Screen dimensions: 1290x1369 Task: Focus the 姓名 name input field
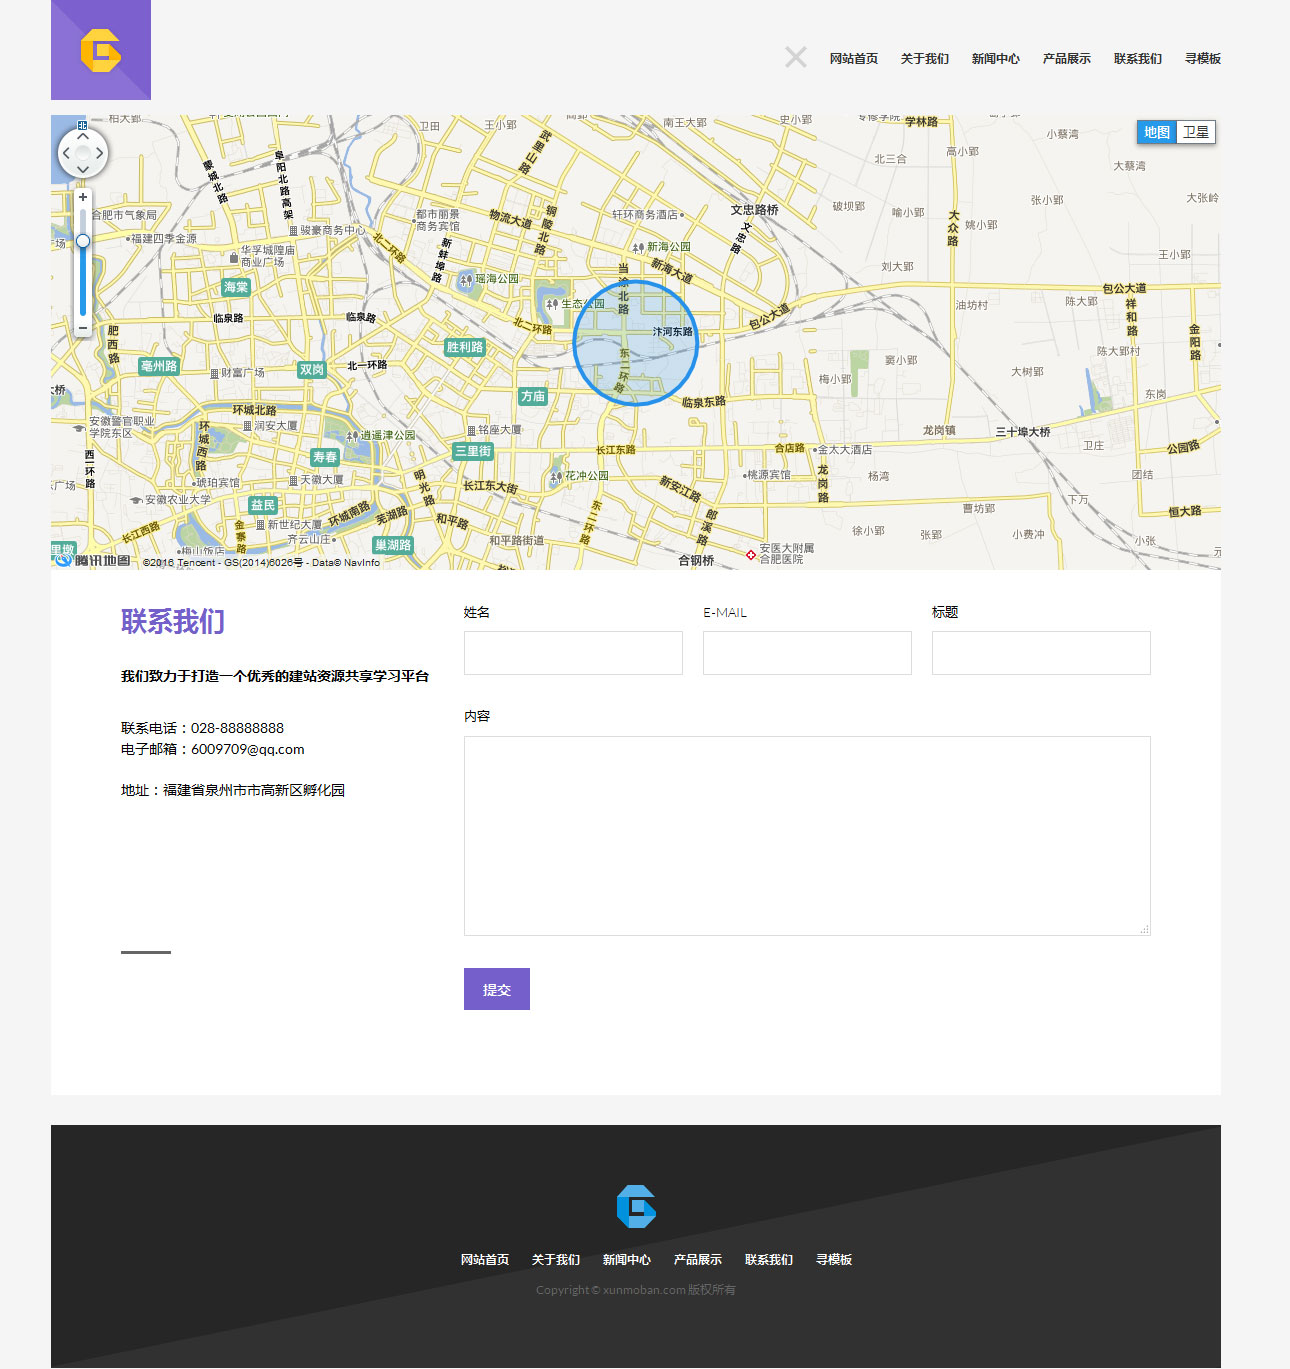(x=573, y=653)
